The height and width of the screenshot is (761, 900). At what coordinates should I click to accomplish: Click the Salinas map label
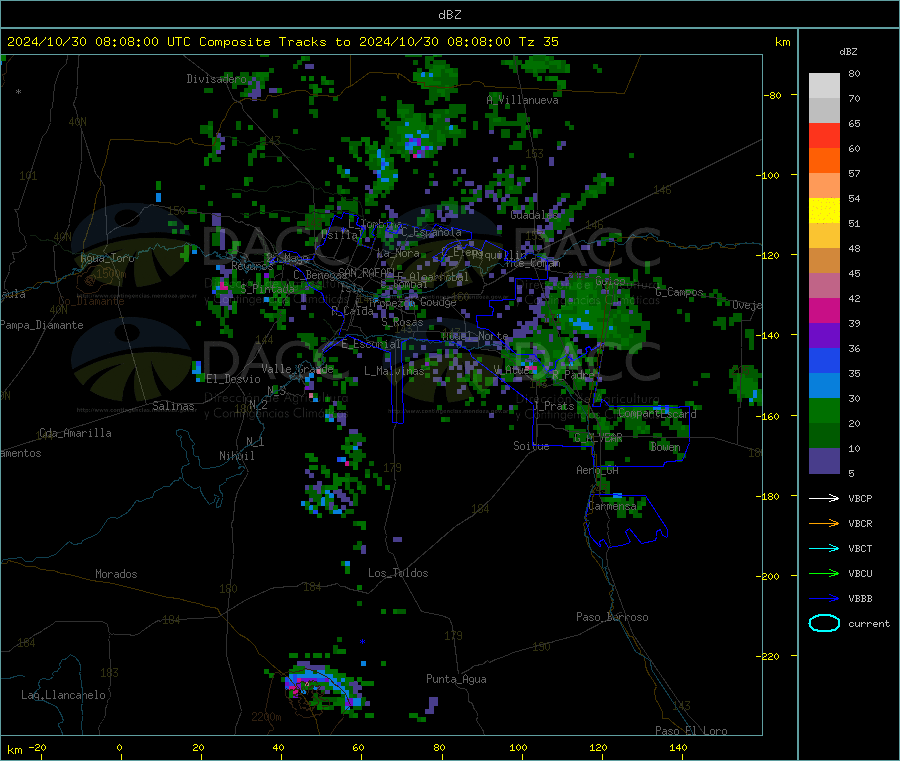[173, 406]
